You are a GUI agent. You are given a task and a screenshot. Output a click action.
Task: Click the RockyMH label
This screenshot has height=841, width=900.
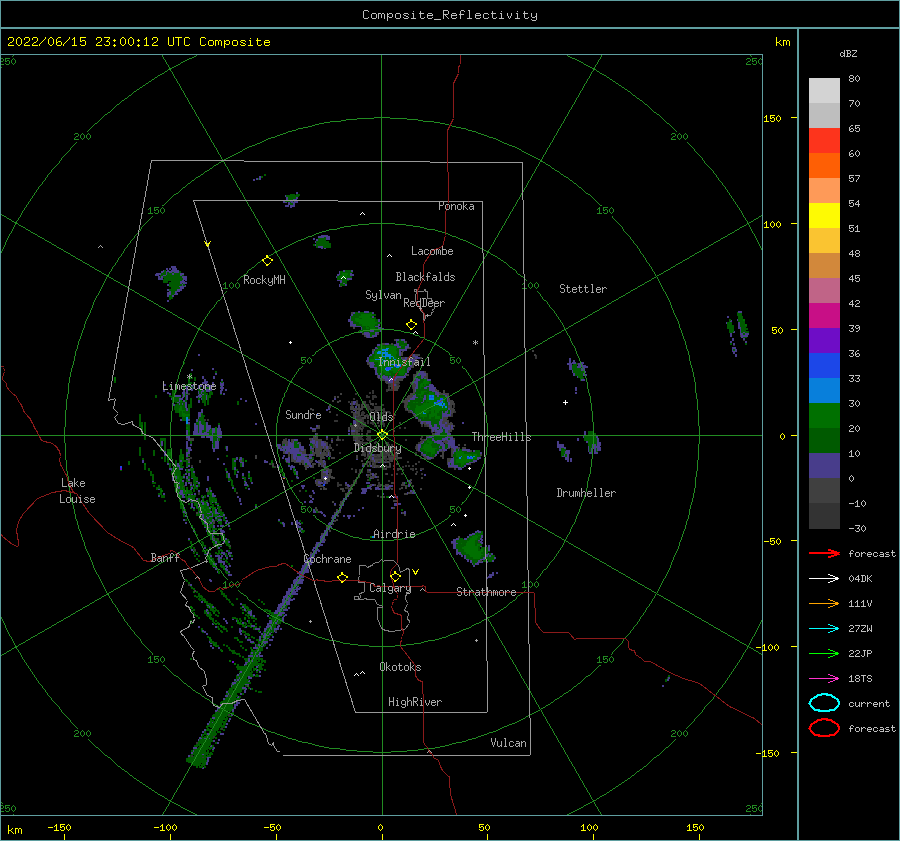[264, 280]
